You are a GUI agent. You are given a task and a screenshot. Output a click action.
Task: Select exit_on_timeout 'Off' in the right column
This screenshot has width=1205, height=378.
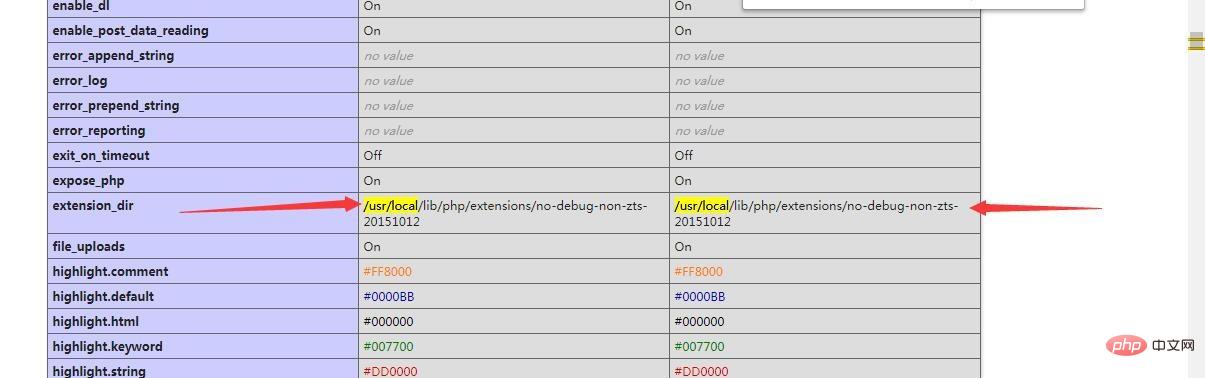coord(684,156)
